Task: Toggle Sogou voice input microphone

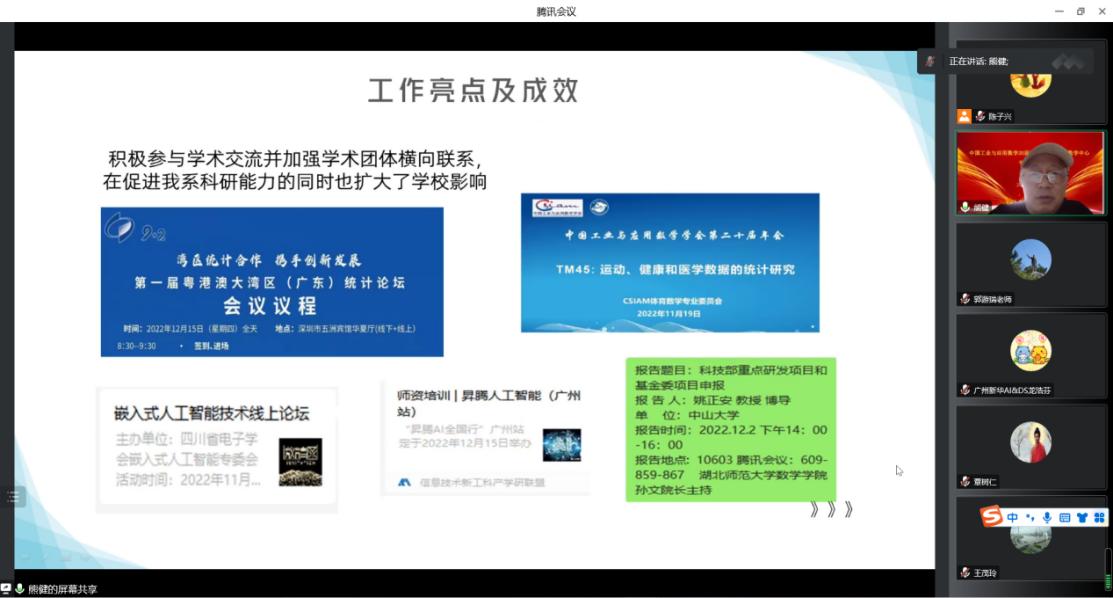Action: (1047, 517)
